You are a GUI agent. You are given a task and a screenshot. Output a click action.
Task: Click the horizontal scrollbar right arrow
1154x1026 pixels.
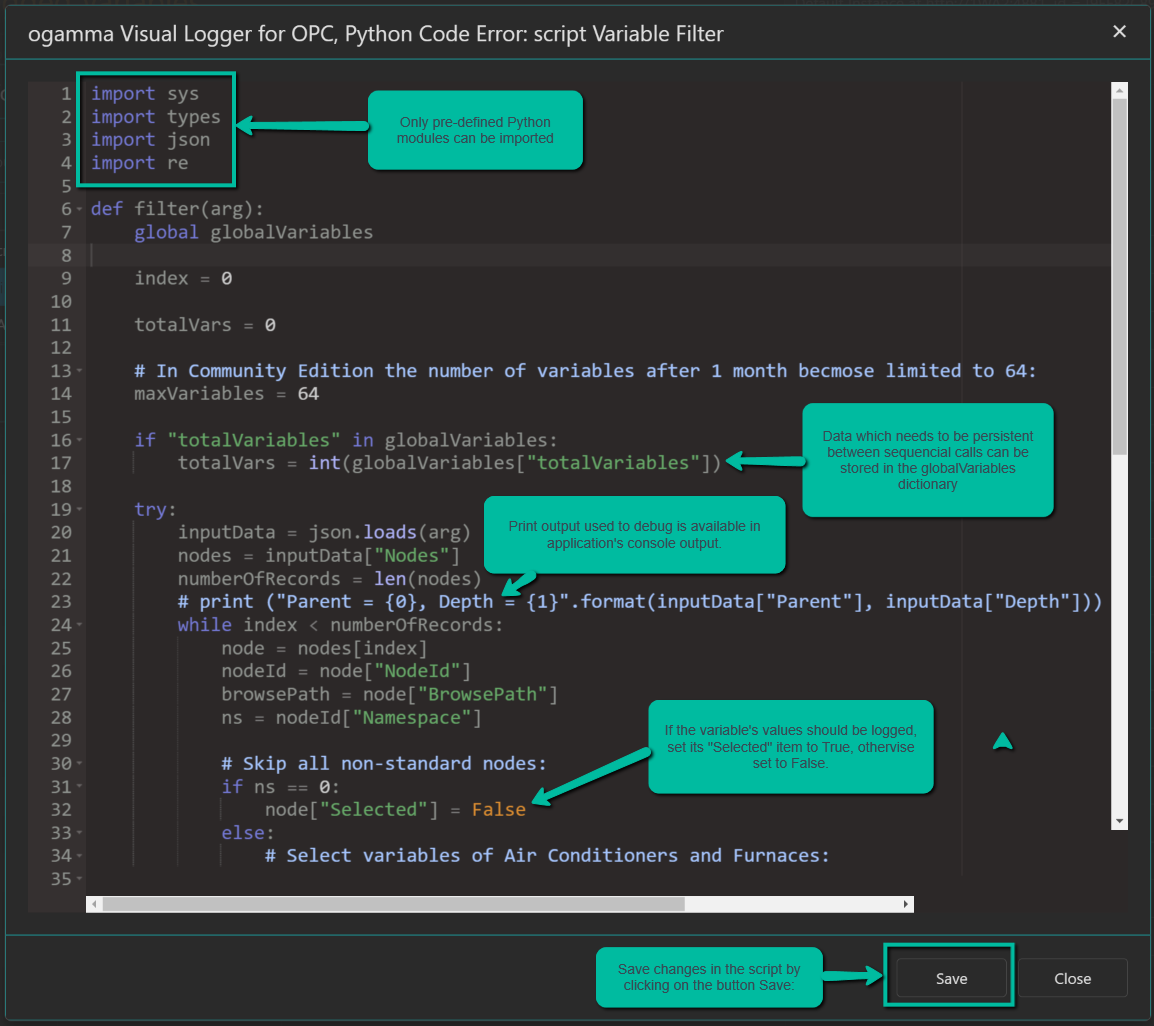pos(906,904)
